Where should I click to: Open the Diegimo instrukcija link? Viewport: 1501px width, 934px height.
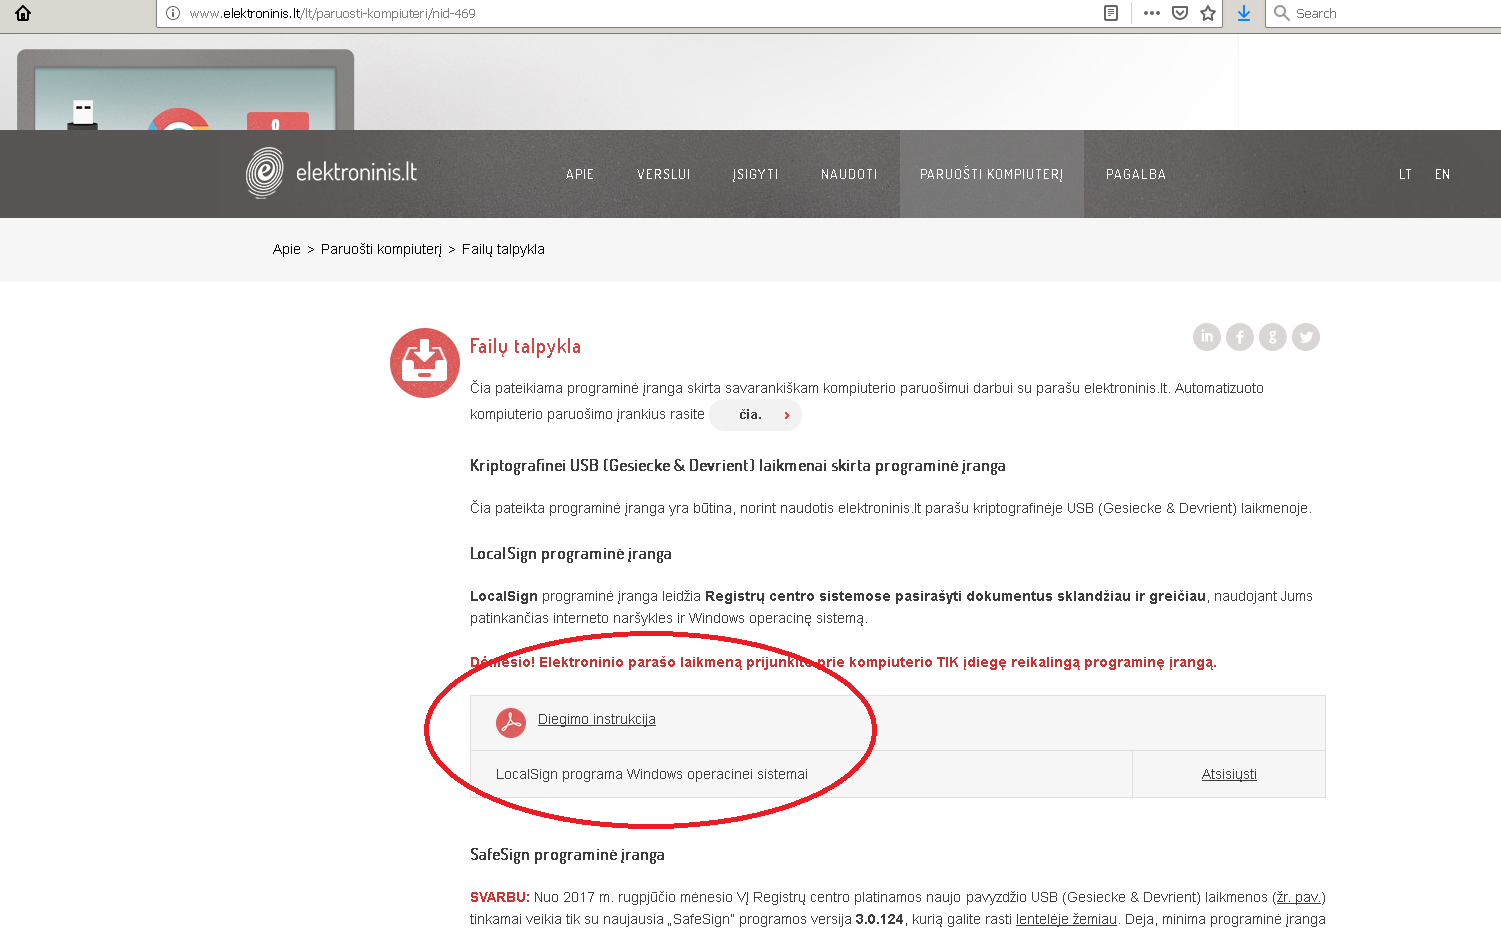point(597,719)
